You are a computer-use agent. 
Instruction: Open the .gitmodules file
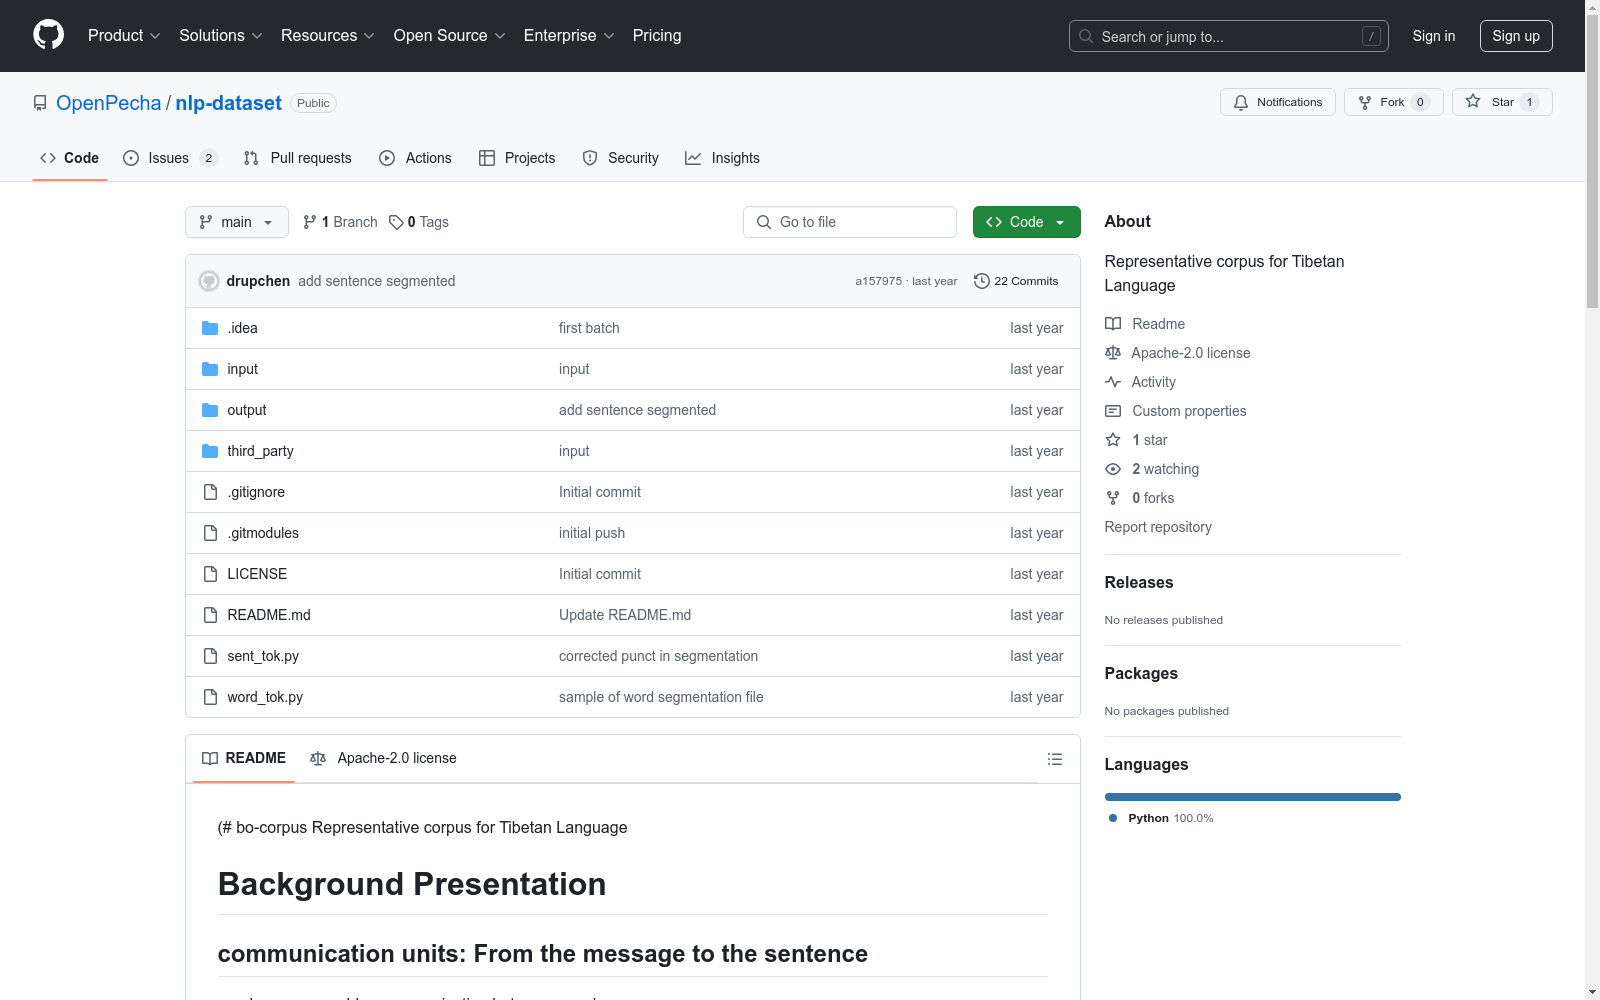263,533
